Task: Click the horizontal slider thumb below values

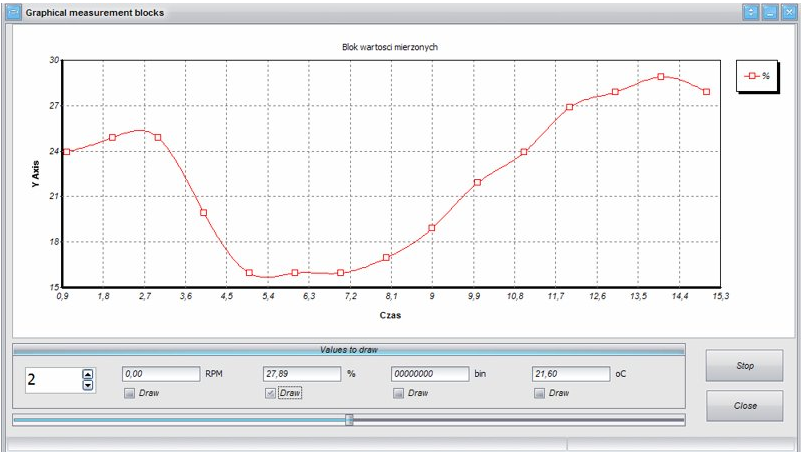Action: (349, 420)
